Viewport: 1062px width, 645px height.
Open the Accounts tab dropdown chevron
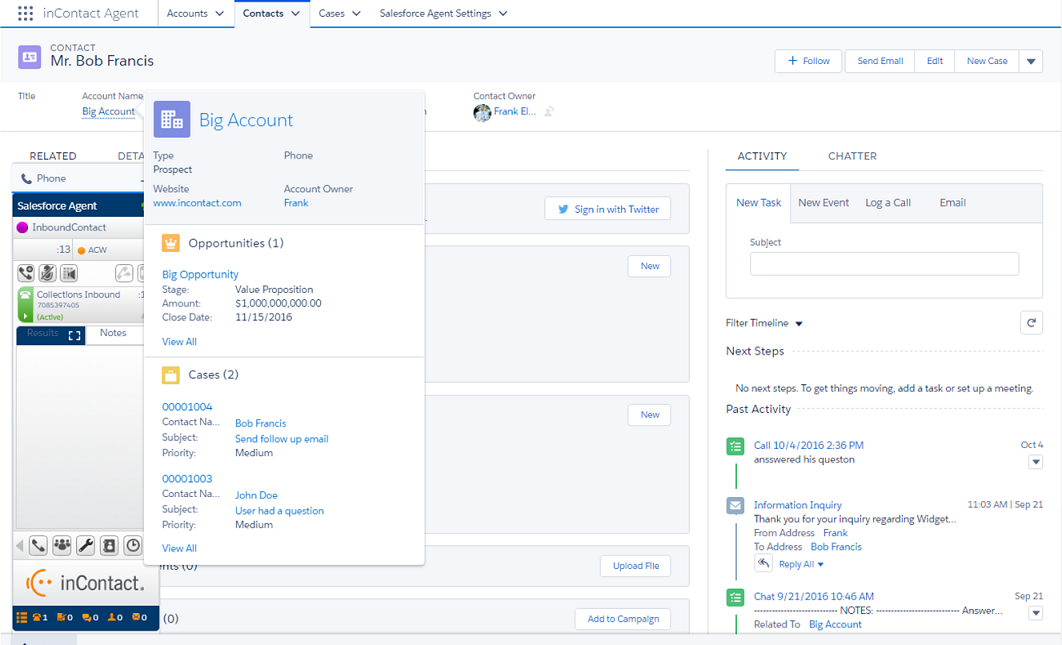click(219, 14)
